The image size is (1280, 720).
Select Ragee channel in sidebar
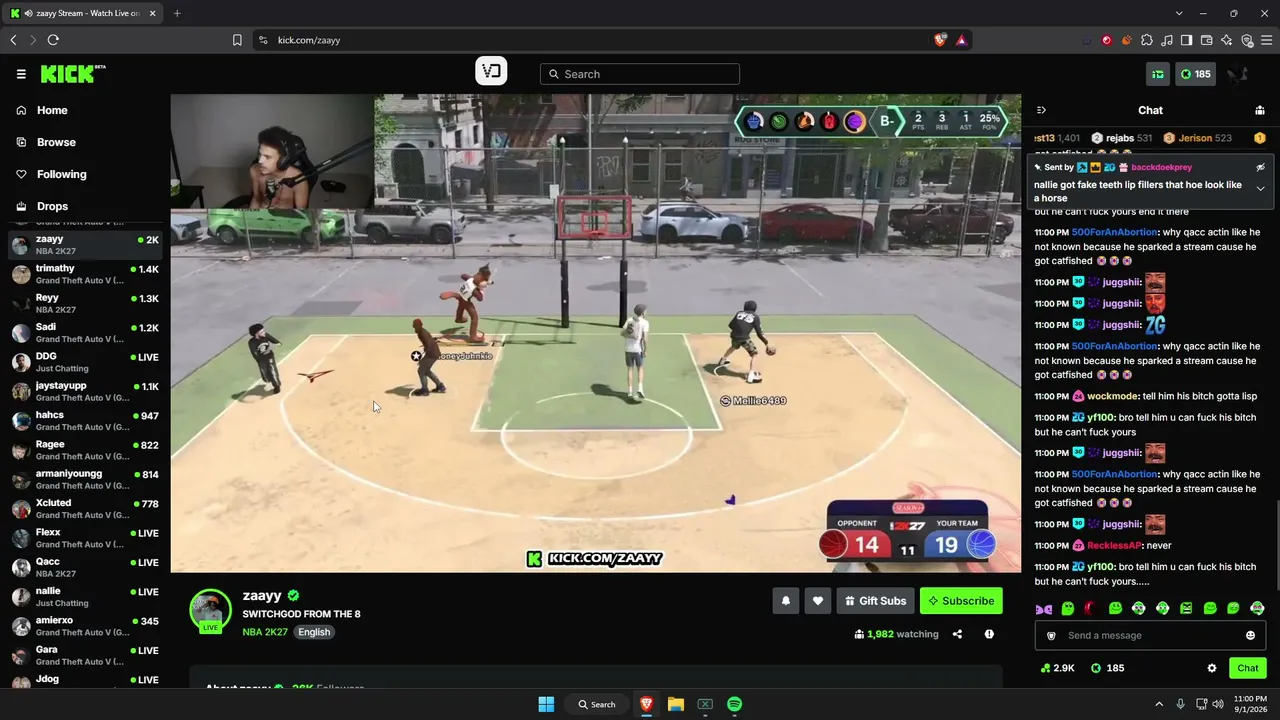[85, 450]
